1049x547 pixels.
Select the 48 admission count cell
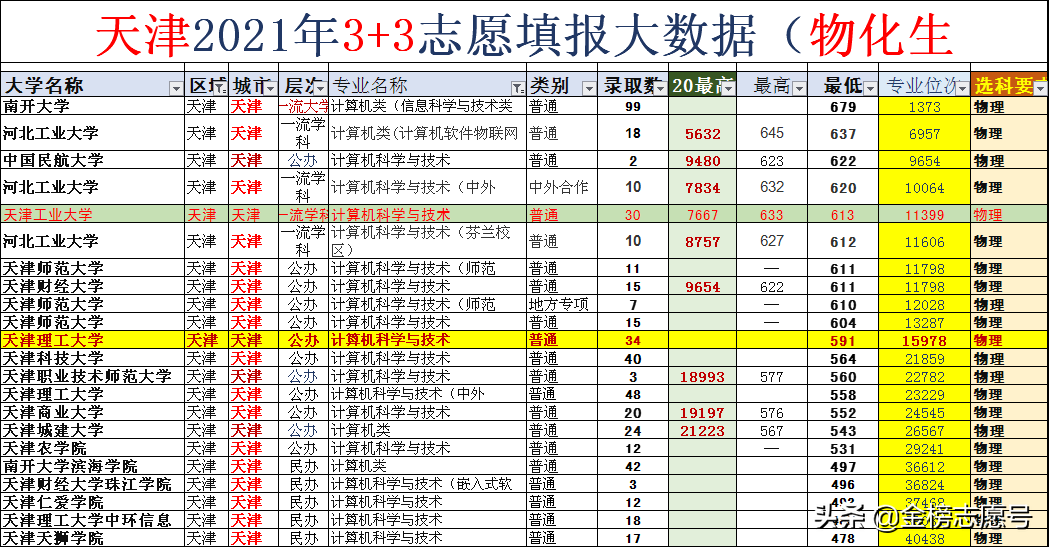633,395
